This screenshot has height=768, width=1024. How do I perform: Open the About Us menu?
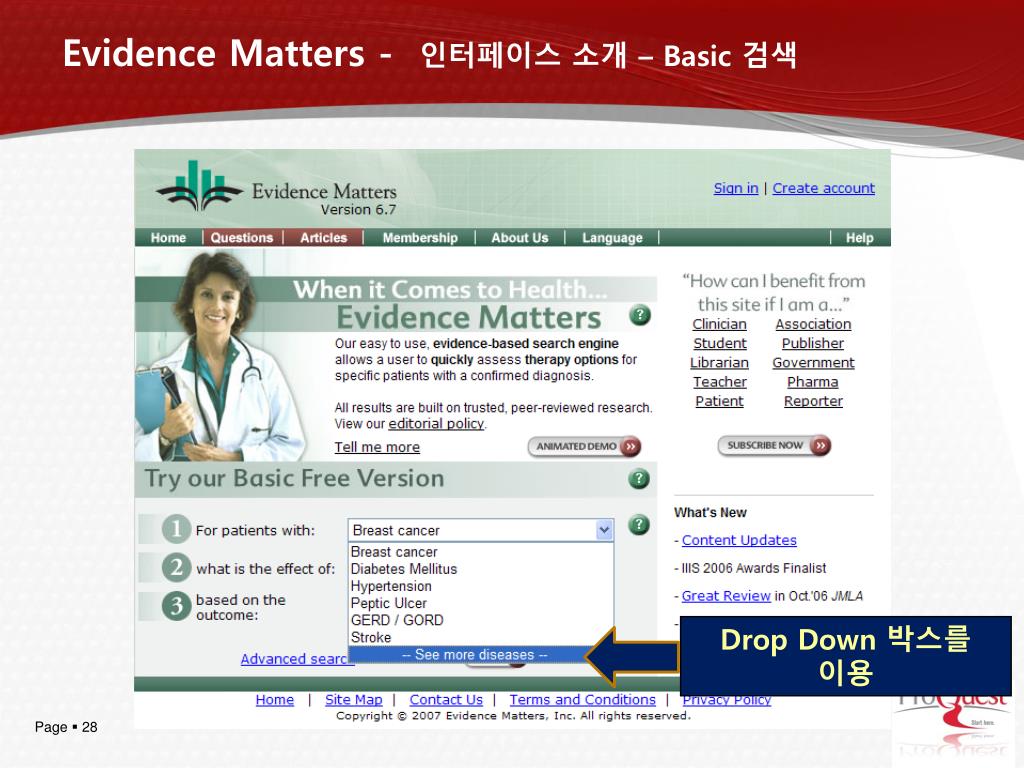click(520, 238)
